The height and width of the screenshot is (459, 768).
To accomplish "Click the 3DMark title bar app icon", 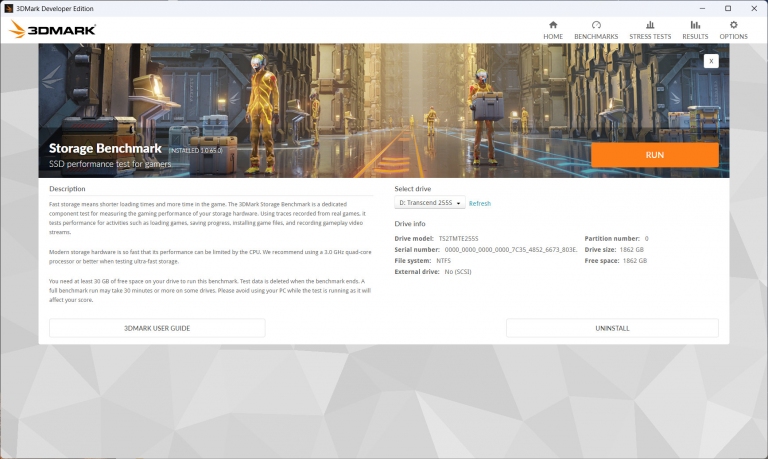I will (x=8, y=8).
